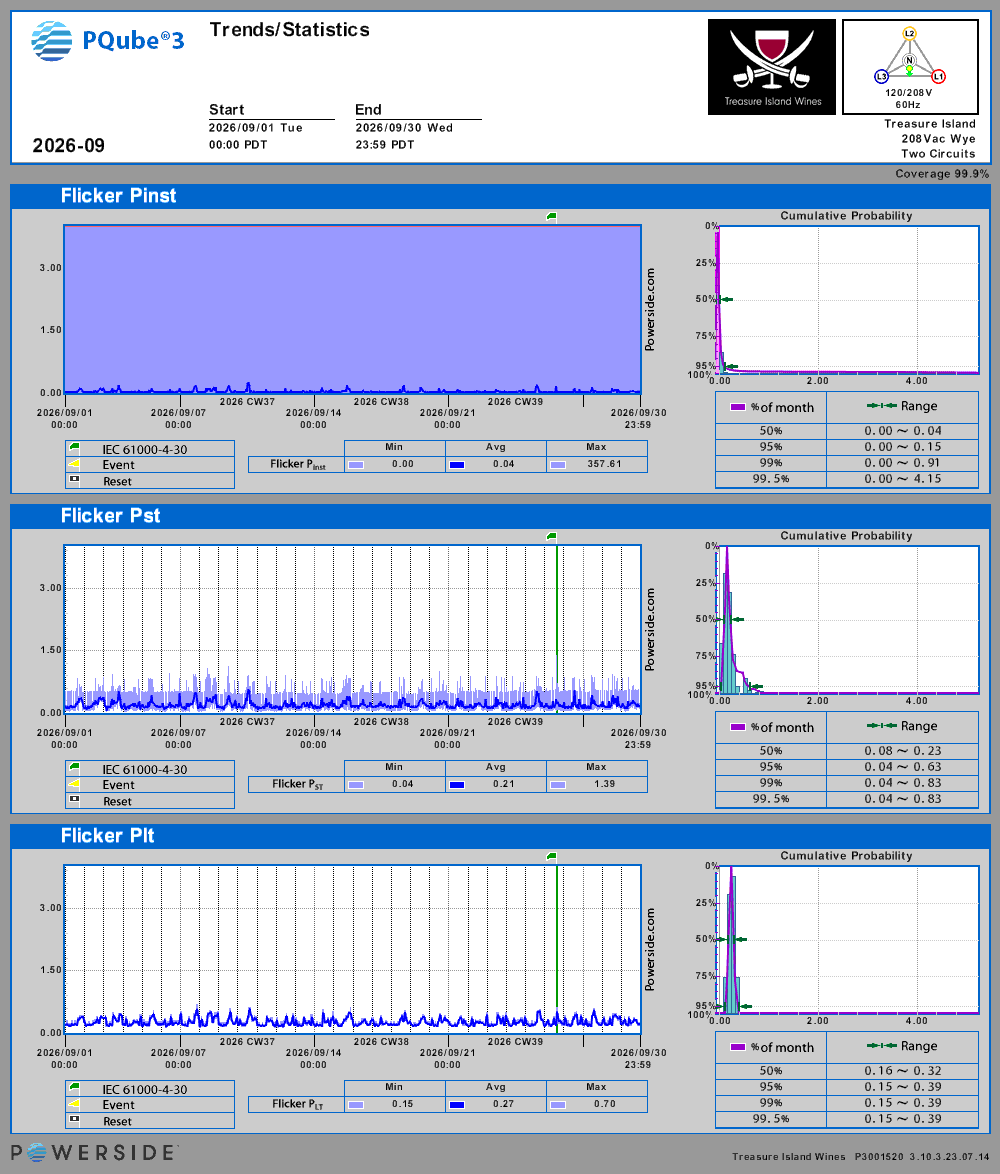The width and height of the screenshot is (1000, 1174).
Task: Click the Reset legend icon in Flicker Plt
Action: pyautogui.click(x=74, y=1120)
